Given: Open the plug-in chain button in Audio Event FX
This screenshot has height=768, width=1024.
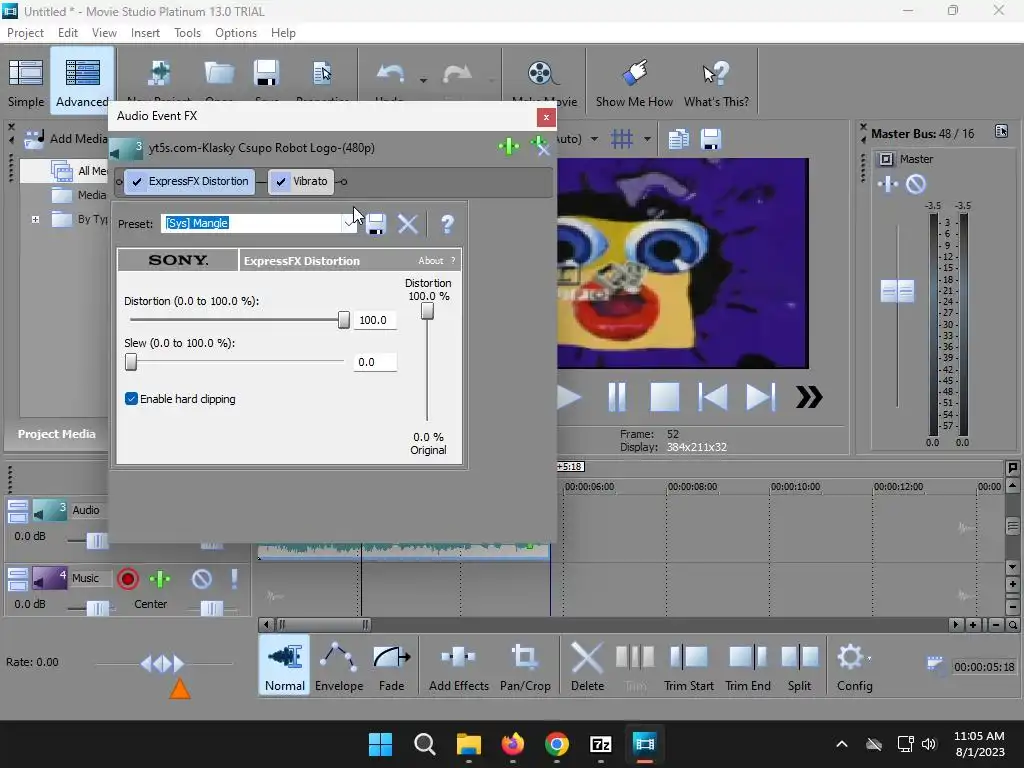Looking at the screenshot, I should click(x=508, y=146).
